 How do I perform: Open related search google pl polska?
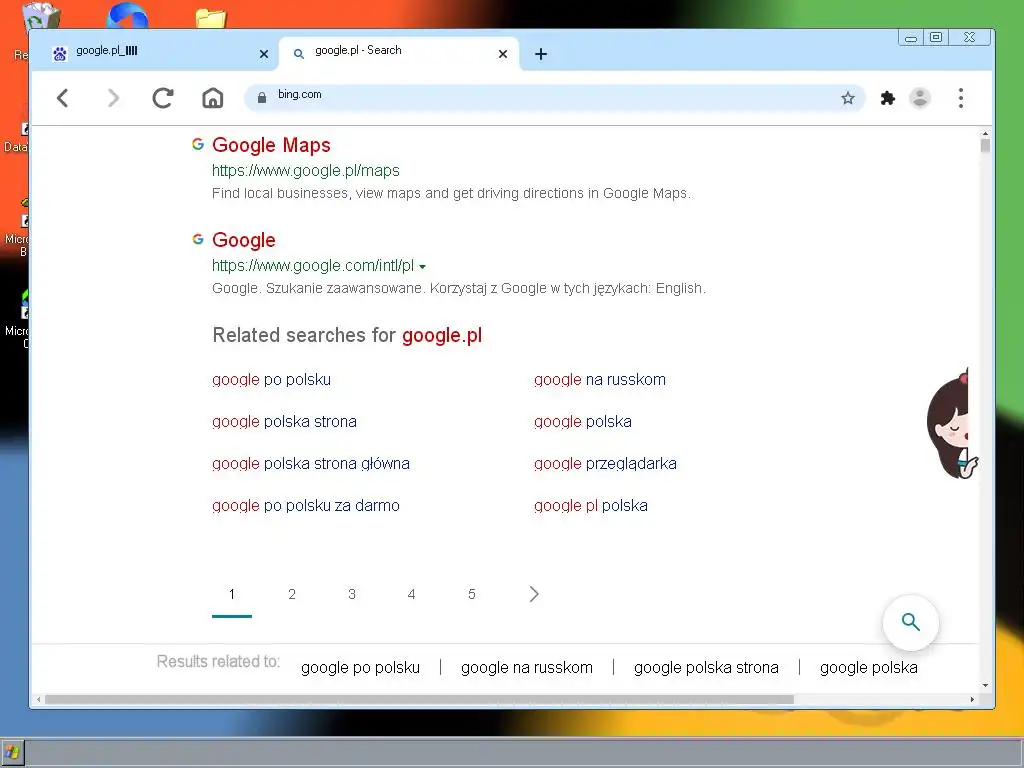click(590, 505)
